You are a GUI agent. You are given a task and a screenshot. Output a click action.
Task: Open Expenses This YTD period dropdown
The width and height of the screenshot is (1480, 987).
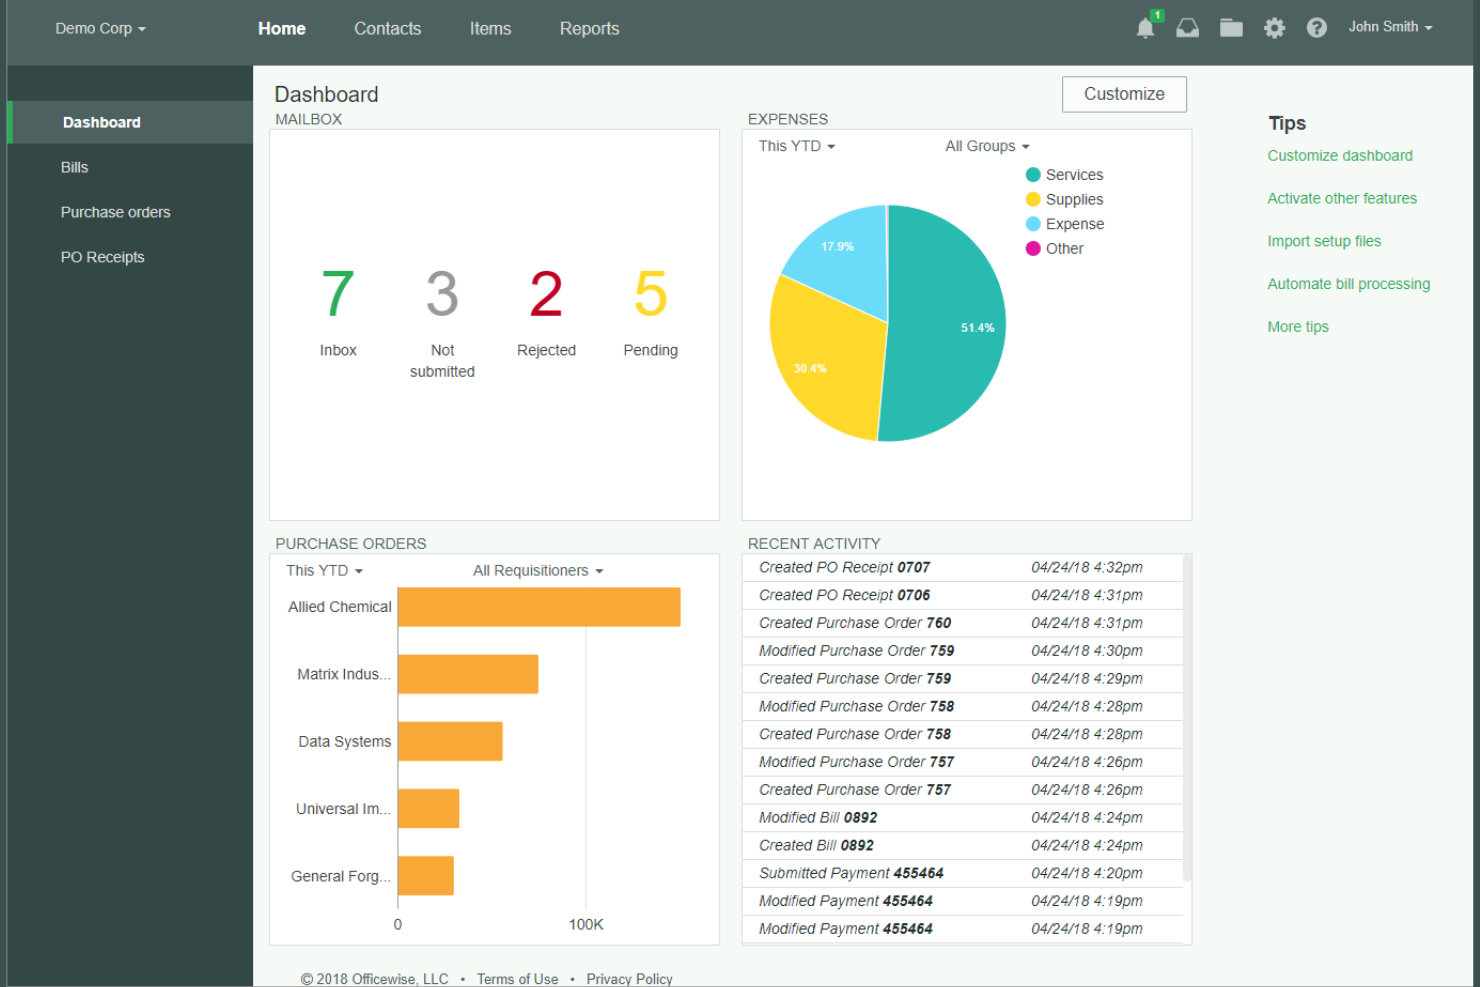[x=796, y=146]
